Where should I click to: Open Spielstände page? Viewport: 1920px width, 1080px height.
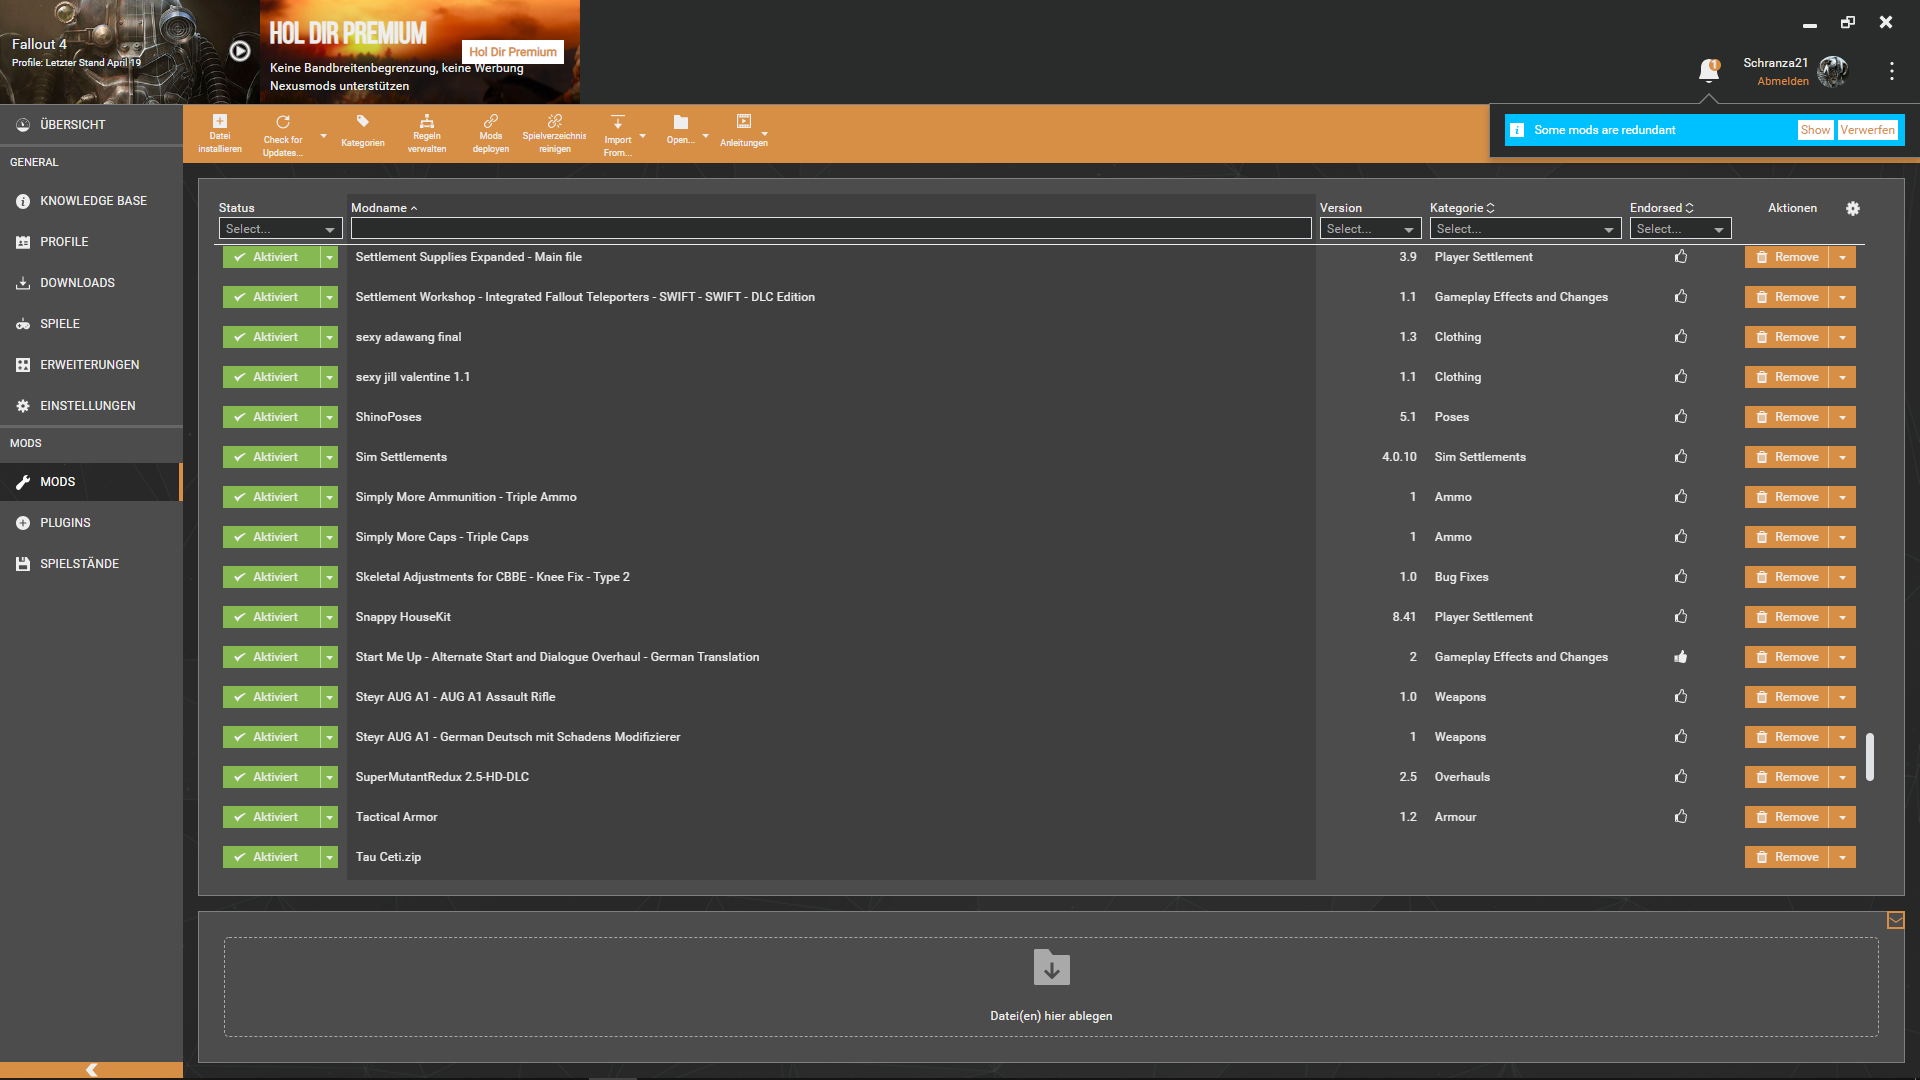[x=91, y=564]
